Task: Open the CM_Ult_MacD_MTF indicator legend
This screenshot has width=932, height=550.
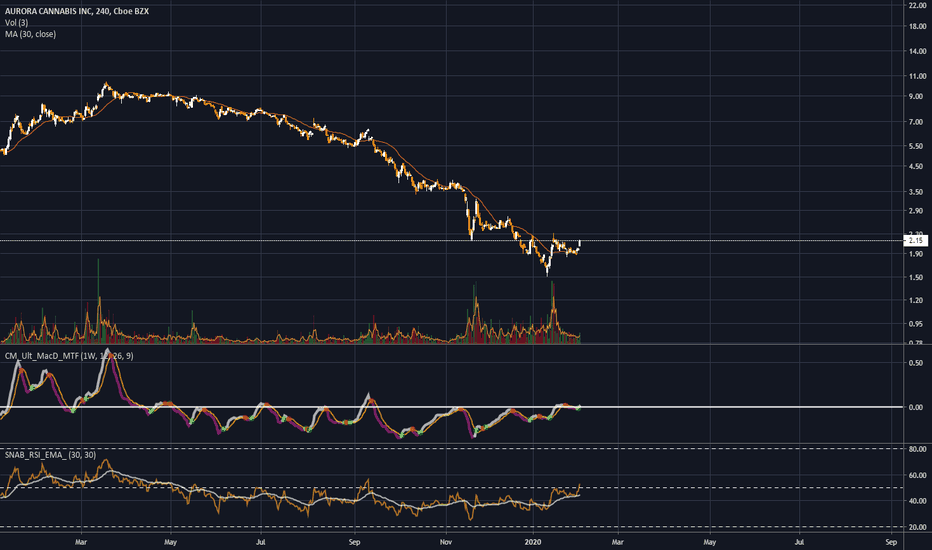Action: click(69, 356)
